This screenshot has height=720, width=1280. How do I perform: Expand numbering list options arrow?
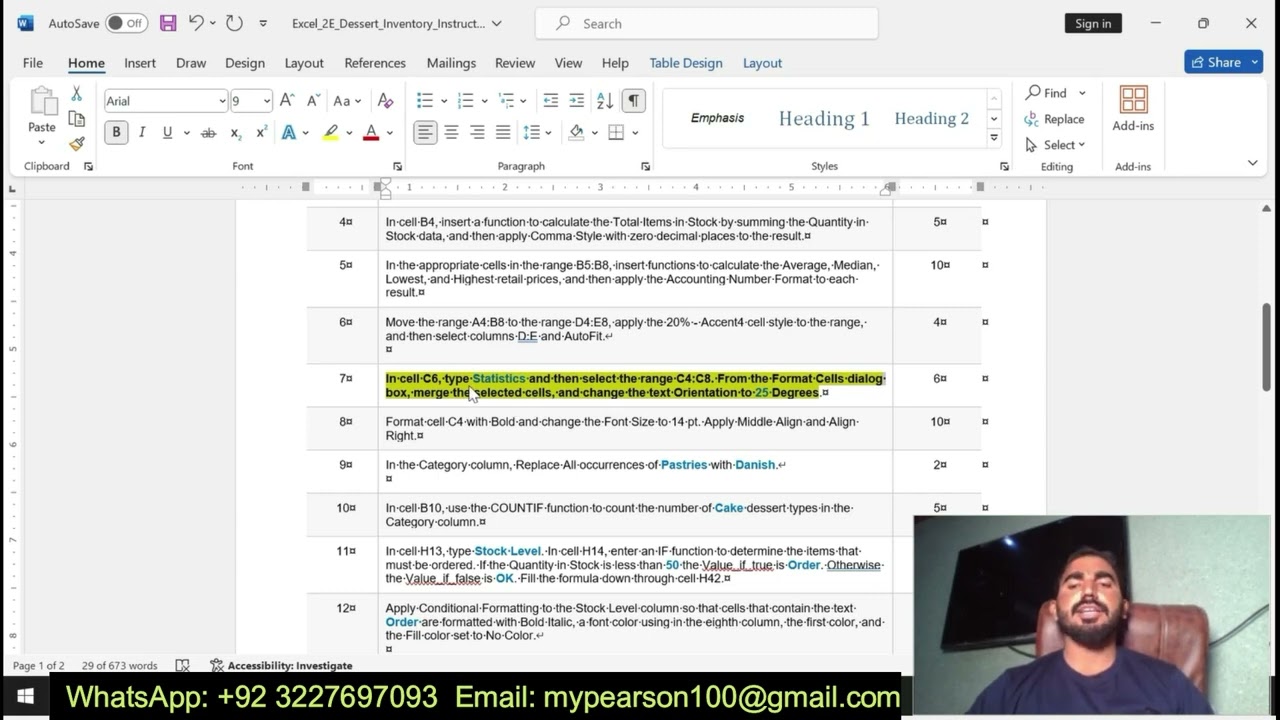click(x=484, y=101)
